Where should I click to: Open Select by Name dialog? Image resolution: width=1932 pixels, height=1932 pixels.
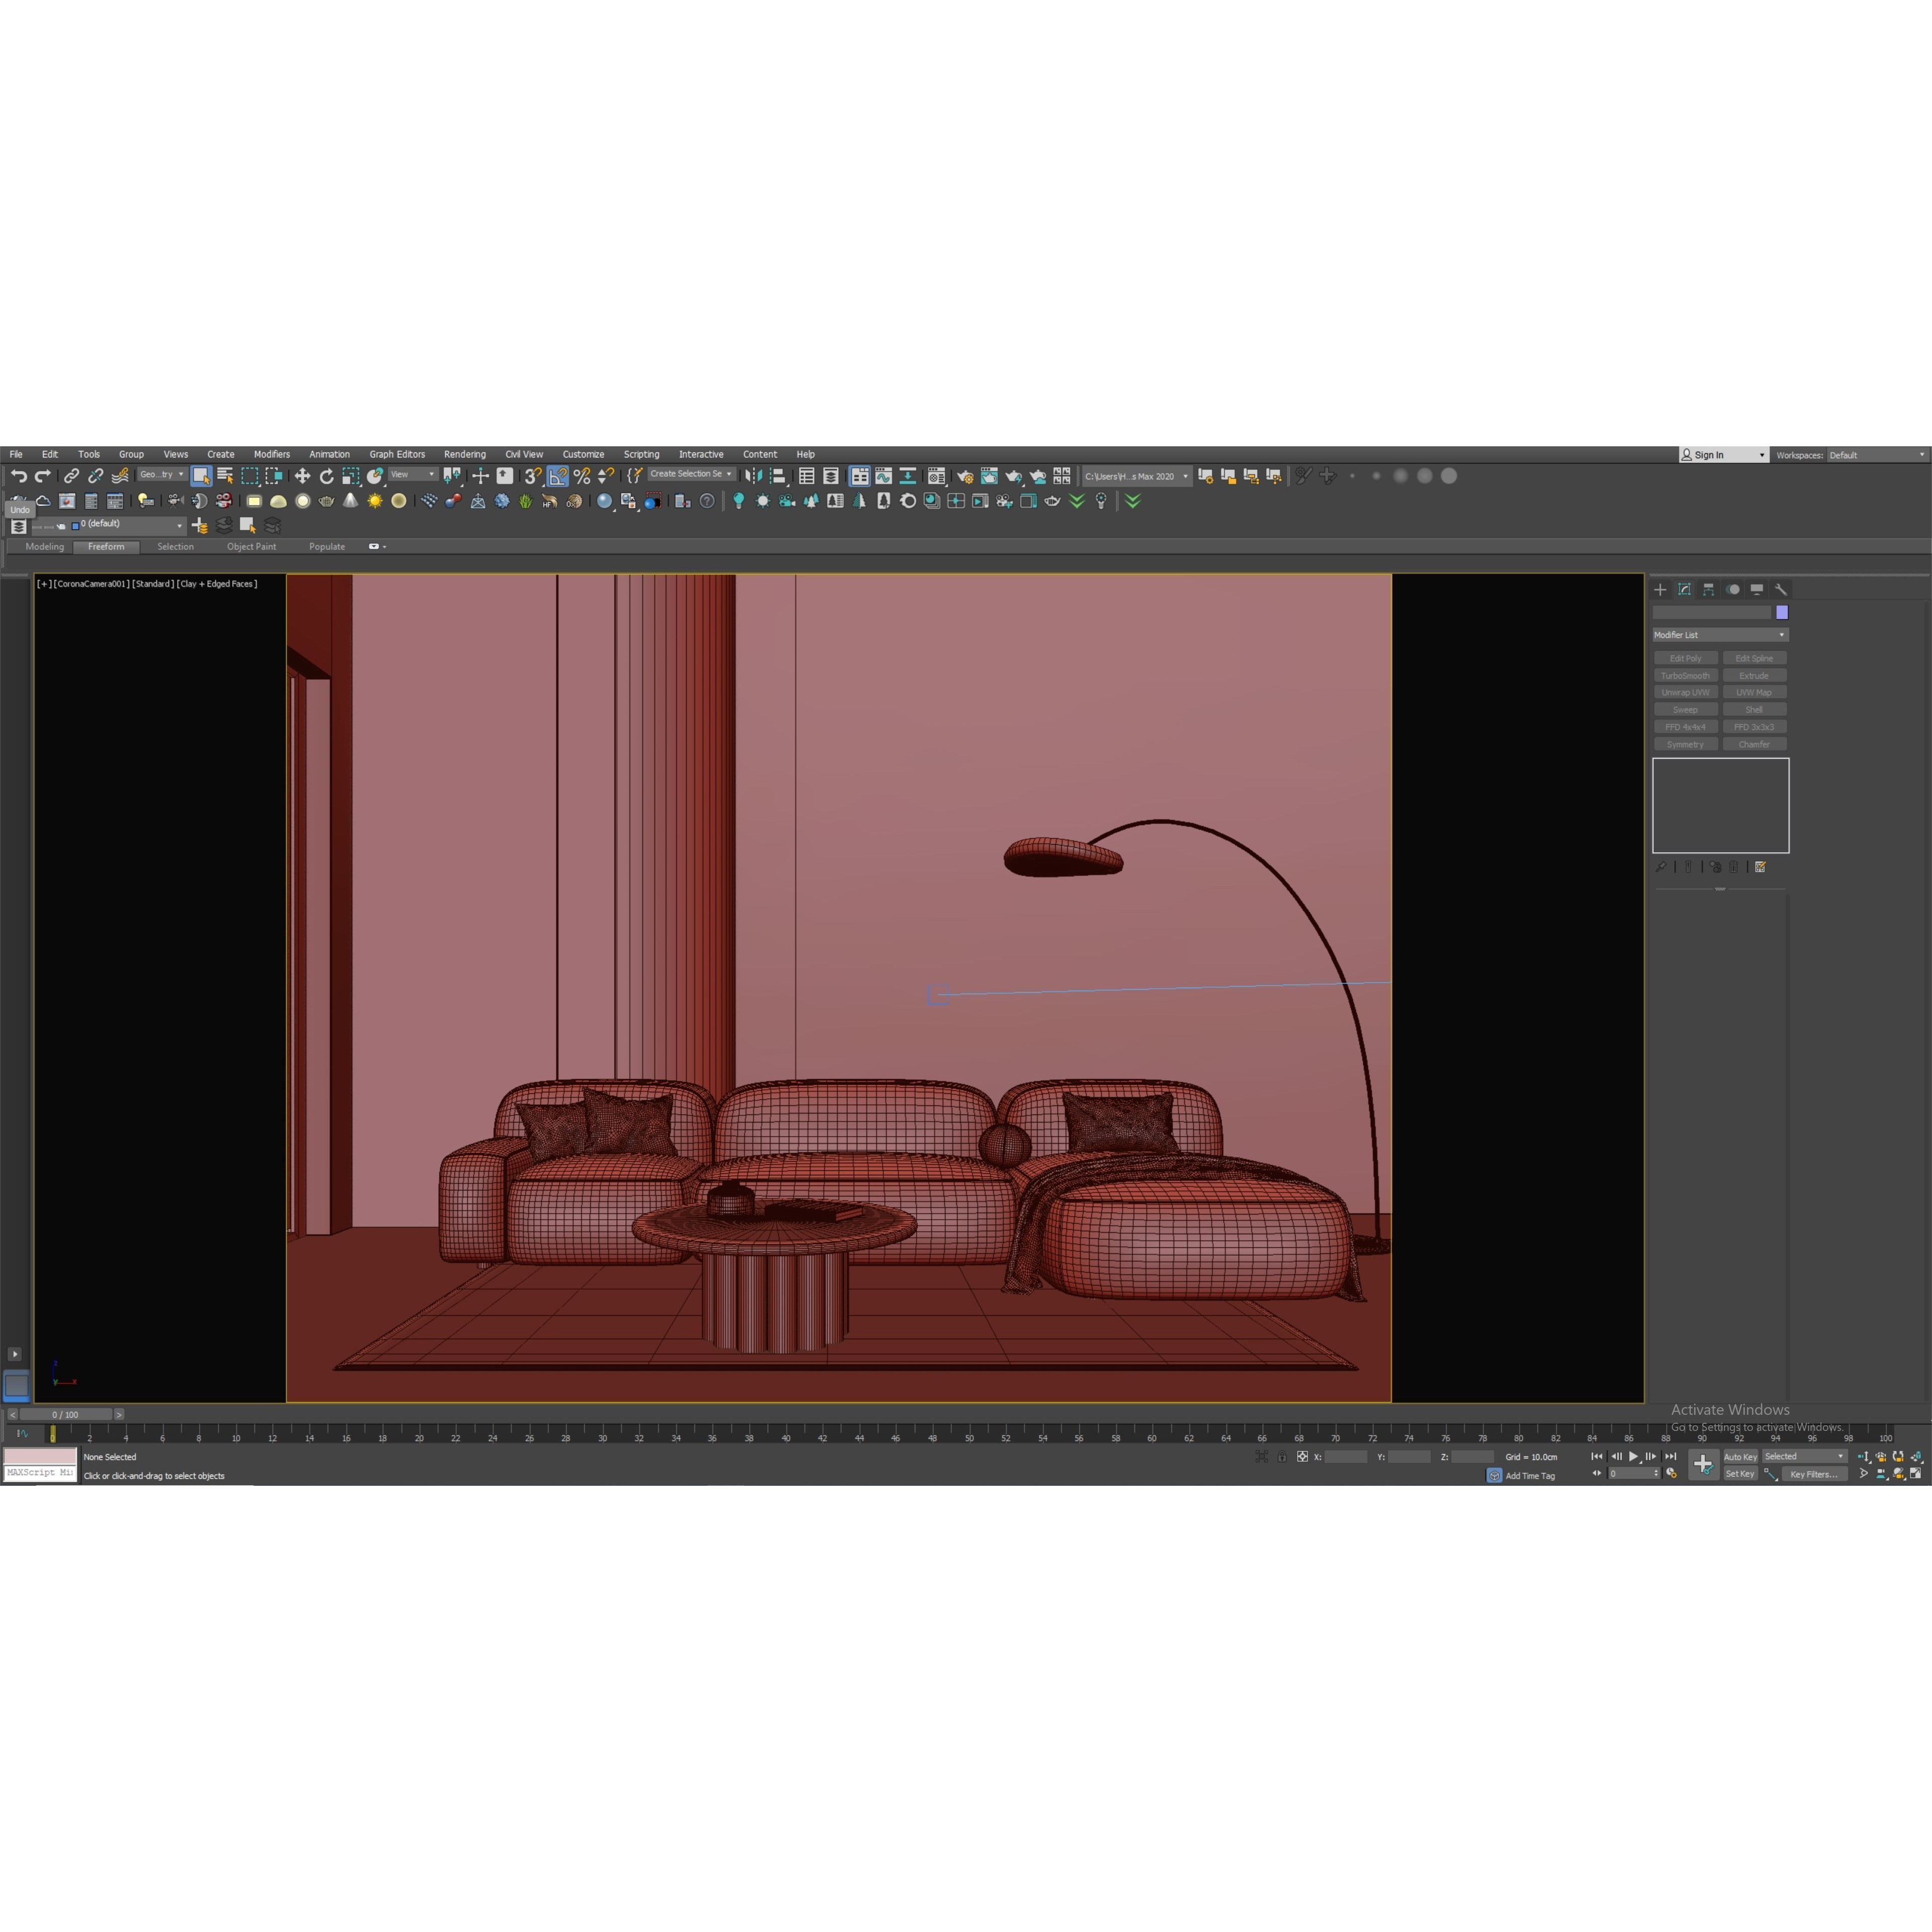coord(226,476)
